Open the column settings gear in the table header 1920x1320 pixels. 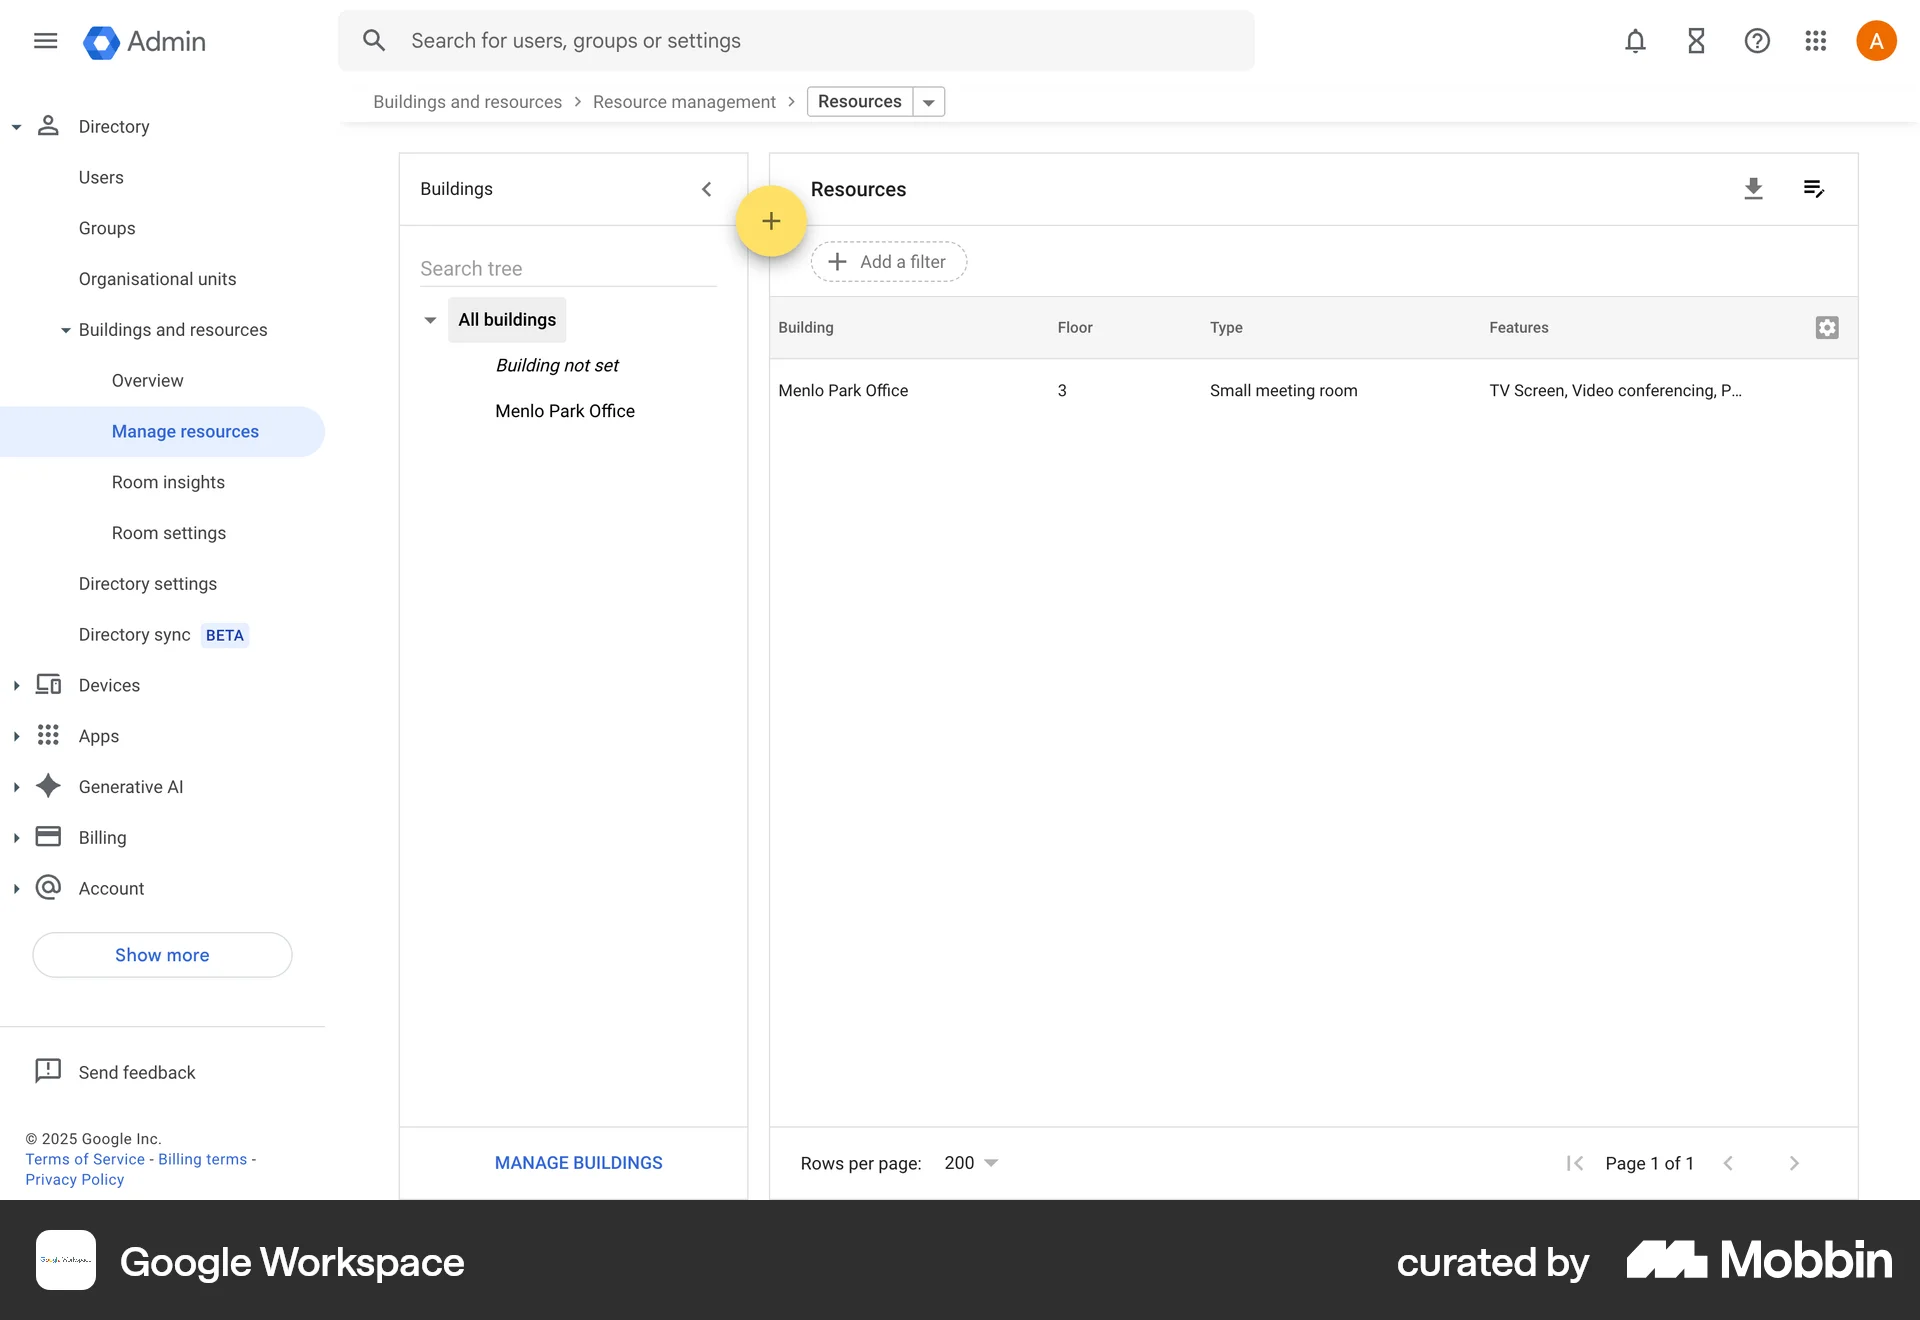pyautogui.click(x=1827, y=327)
